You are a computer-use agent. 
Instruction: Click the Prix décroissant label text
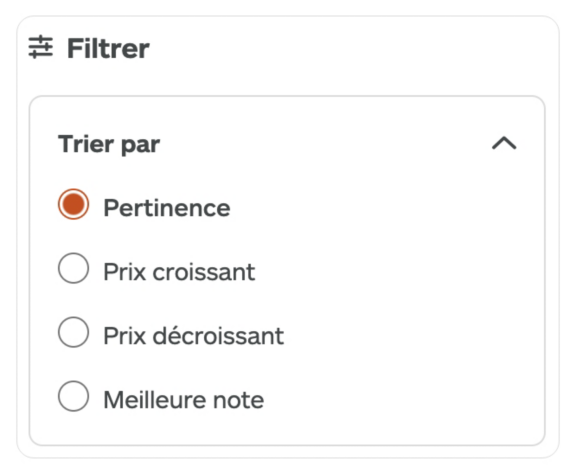[x=194, y=335]
